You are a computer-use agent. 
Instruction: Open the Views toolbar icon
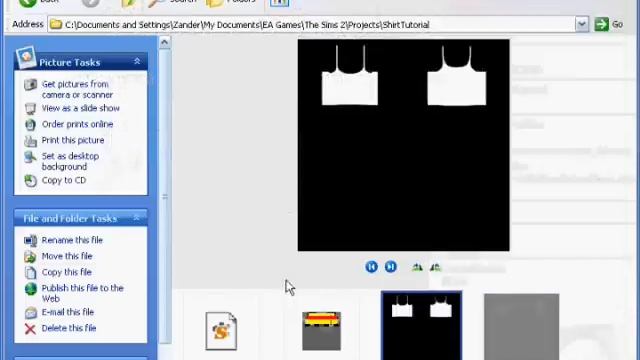tap(280, 2)
